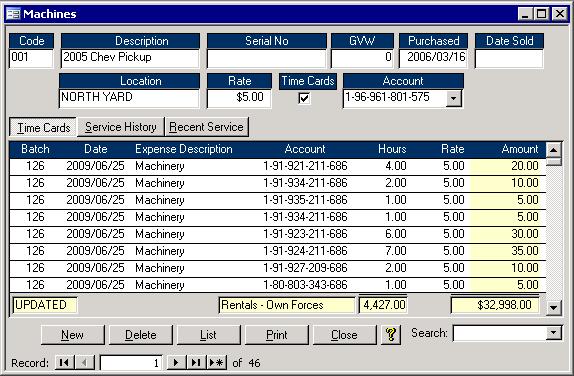Image resolution: width=574 pixels, height=376 pixels.
Task: Click the hours cell 4.00
Action: click(x=395, y=166)
